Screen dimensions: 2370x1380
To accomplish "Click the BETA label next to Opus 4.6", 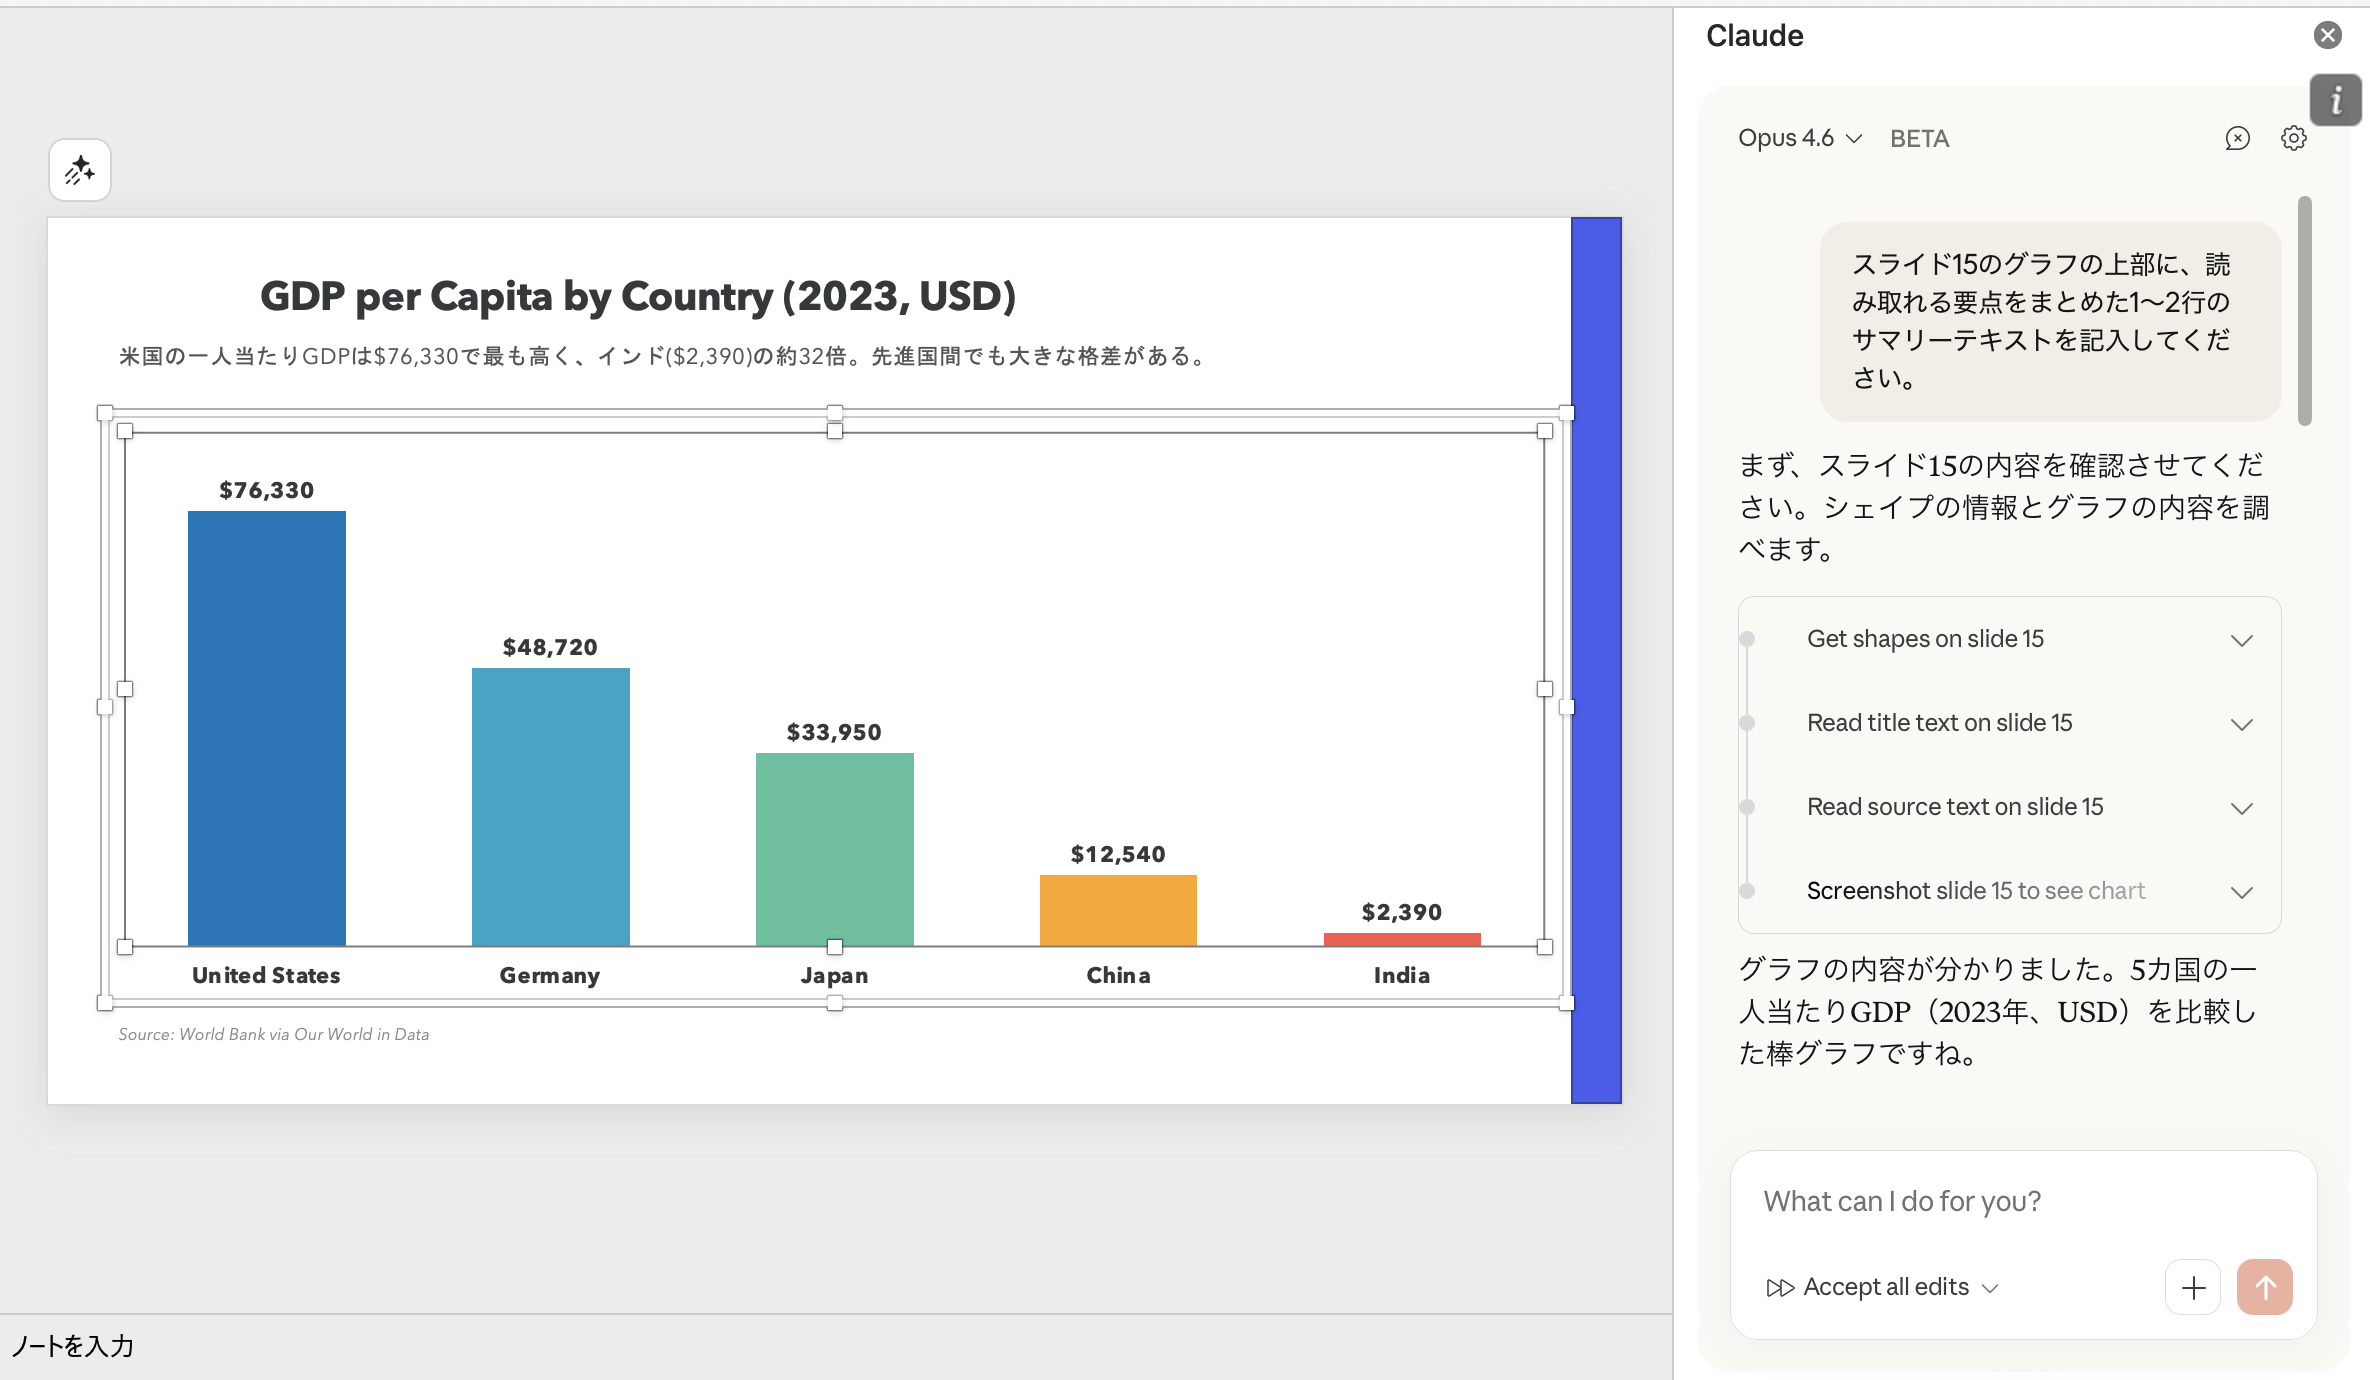I will coord(1919,138).
